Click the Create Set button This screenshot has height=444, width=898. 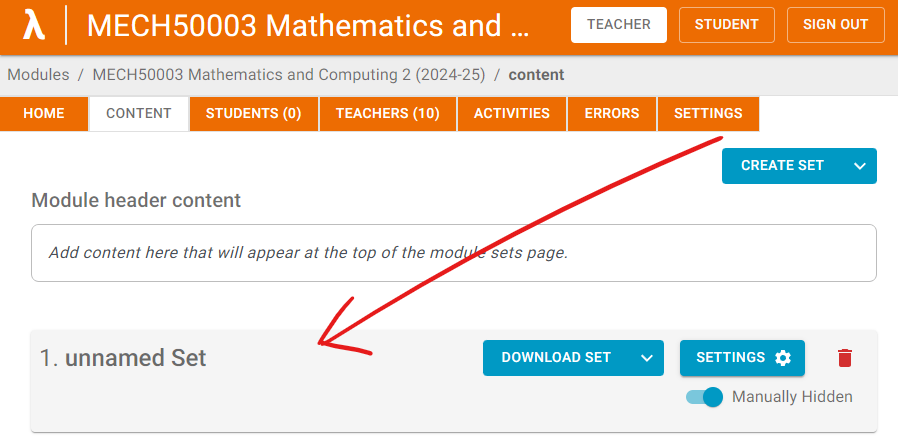tap(782, 166)
